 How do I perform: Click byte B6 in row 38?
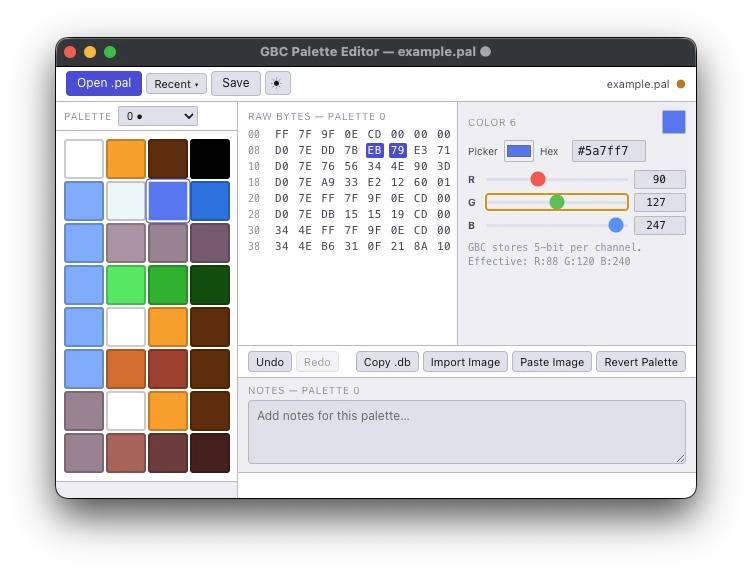(x=328, y=246)
